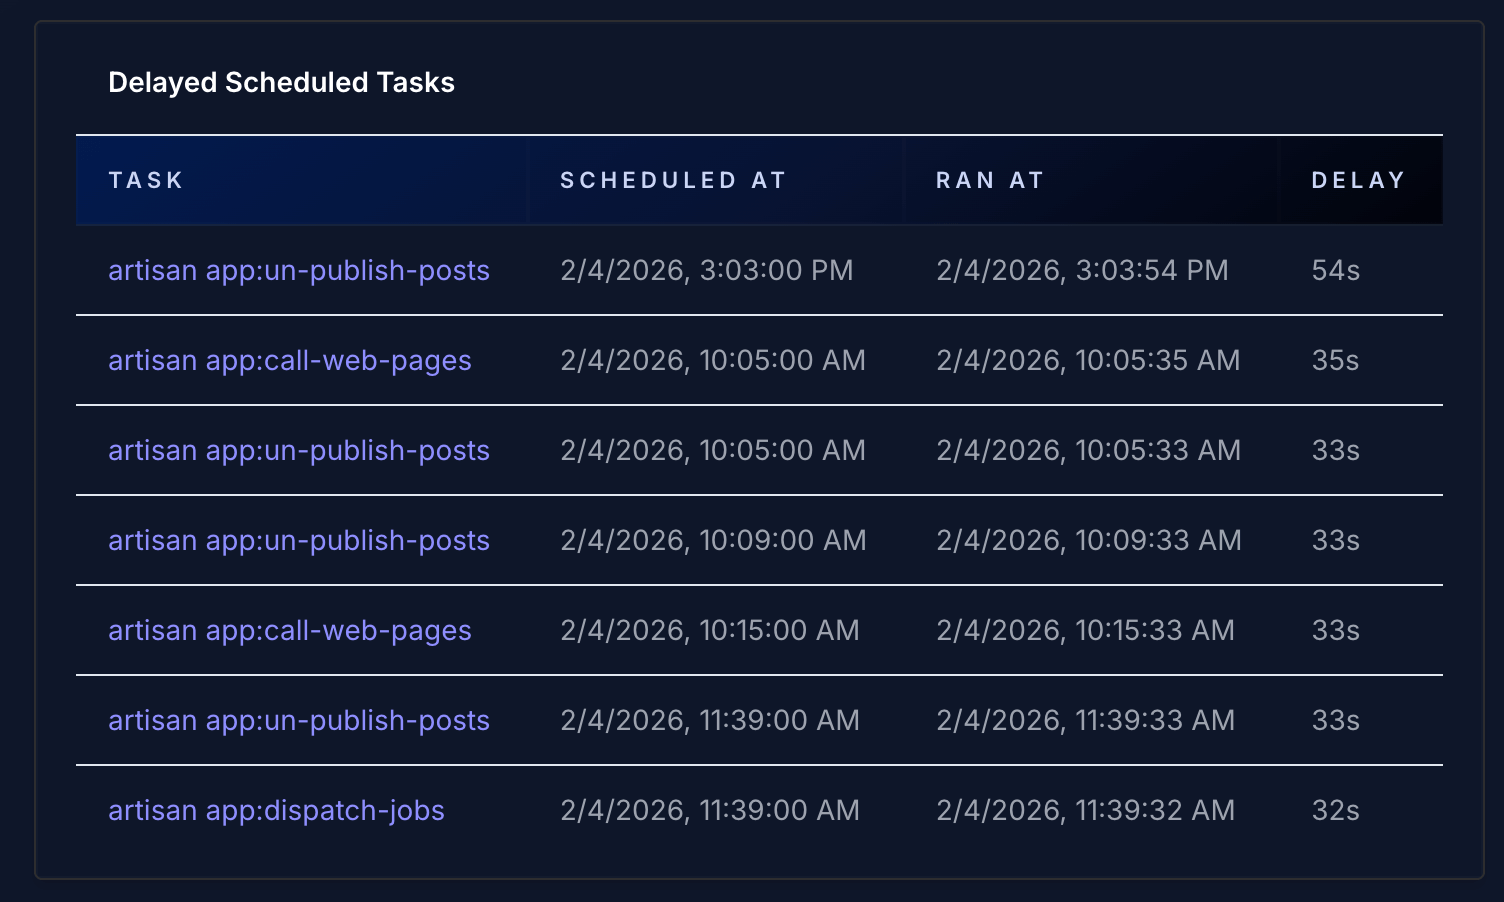Sort the table by the TASK column
This screenshot has width=1504, height=902.
coord(145,180)
